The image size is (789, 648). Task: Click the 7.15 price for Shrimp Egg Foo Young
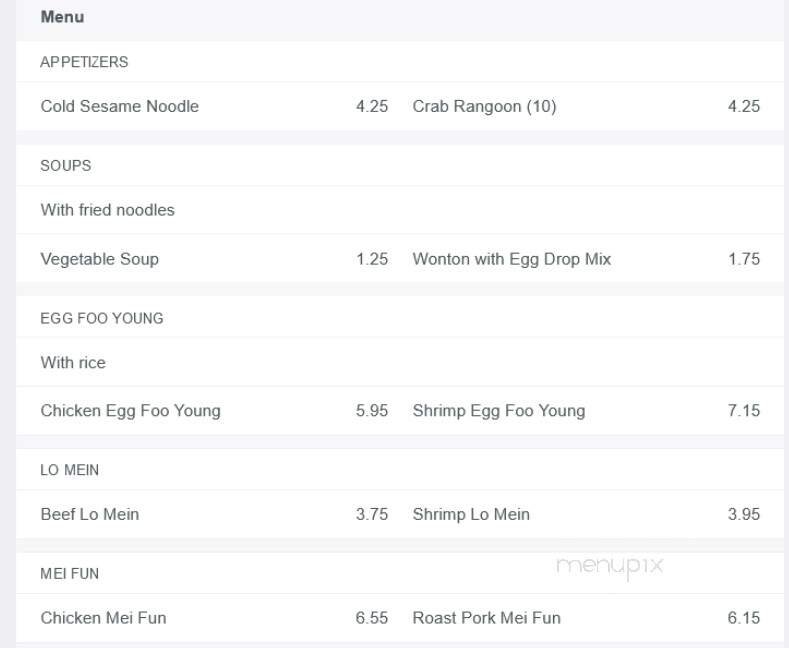(743, 411)
